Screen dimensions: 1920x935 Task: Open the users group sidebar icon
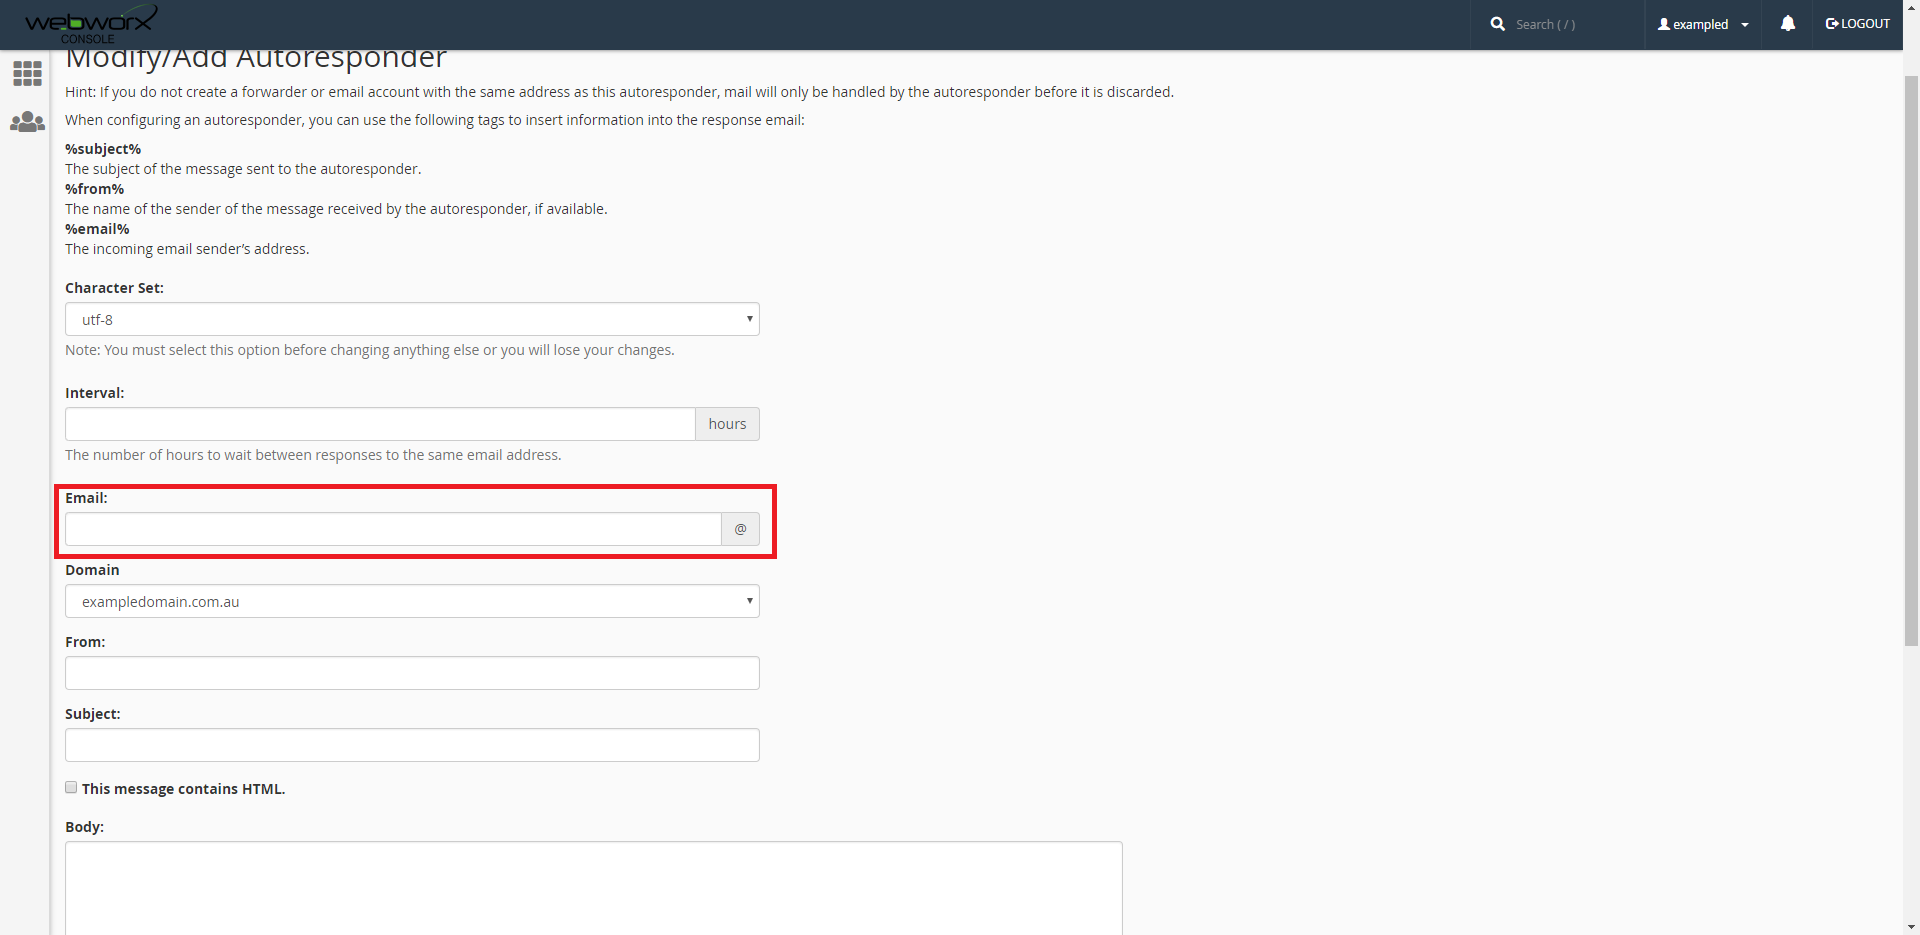(x=27, y=122)
